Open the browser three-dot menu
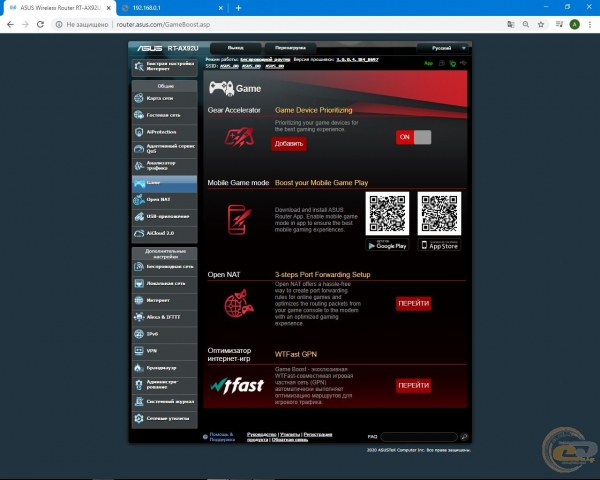600x480 pixels. coord(590,24)
